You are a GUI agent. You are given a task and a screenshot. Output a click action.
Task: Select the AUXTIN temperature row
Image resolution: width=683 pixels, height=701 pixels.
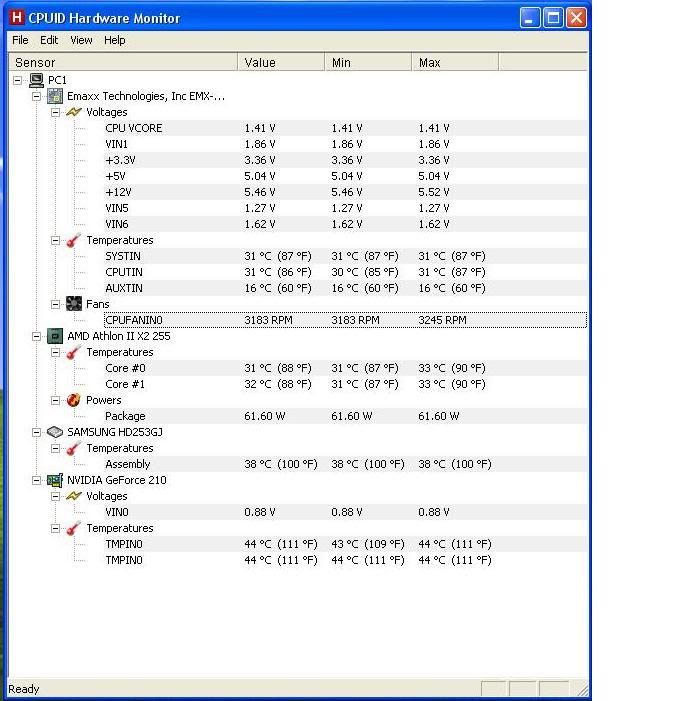(345, 288)
